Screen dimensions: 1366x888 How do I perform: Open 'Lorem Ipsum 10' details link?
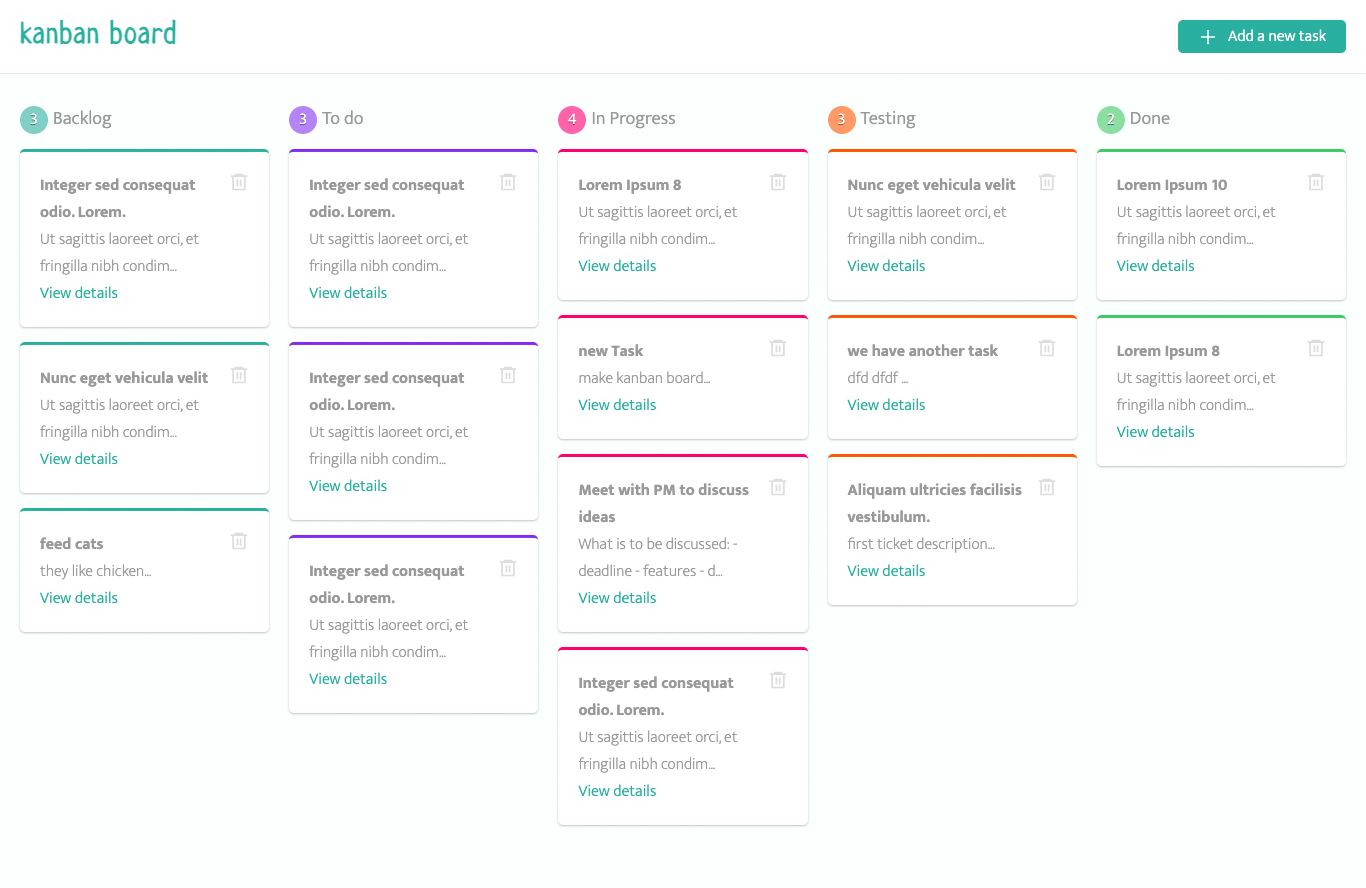(x=1155, y=266)
